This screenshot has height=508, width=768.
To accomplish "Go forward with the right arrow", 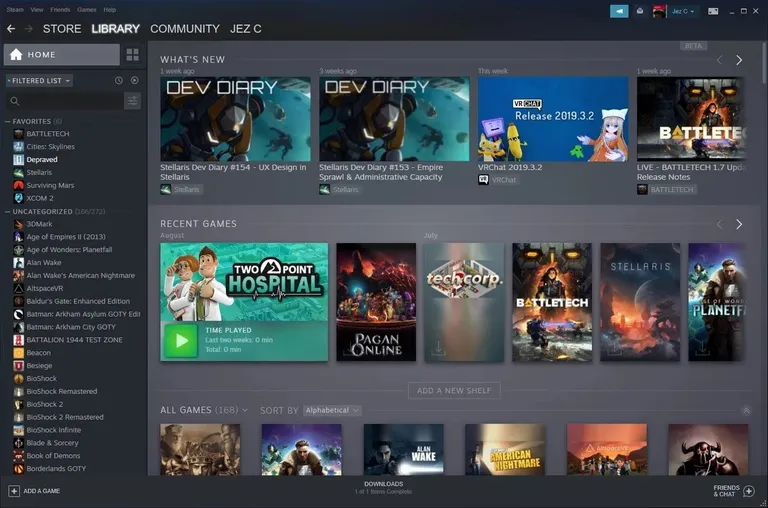I will 29,29.
